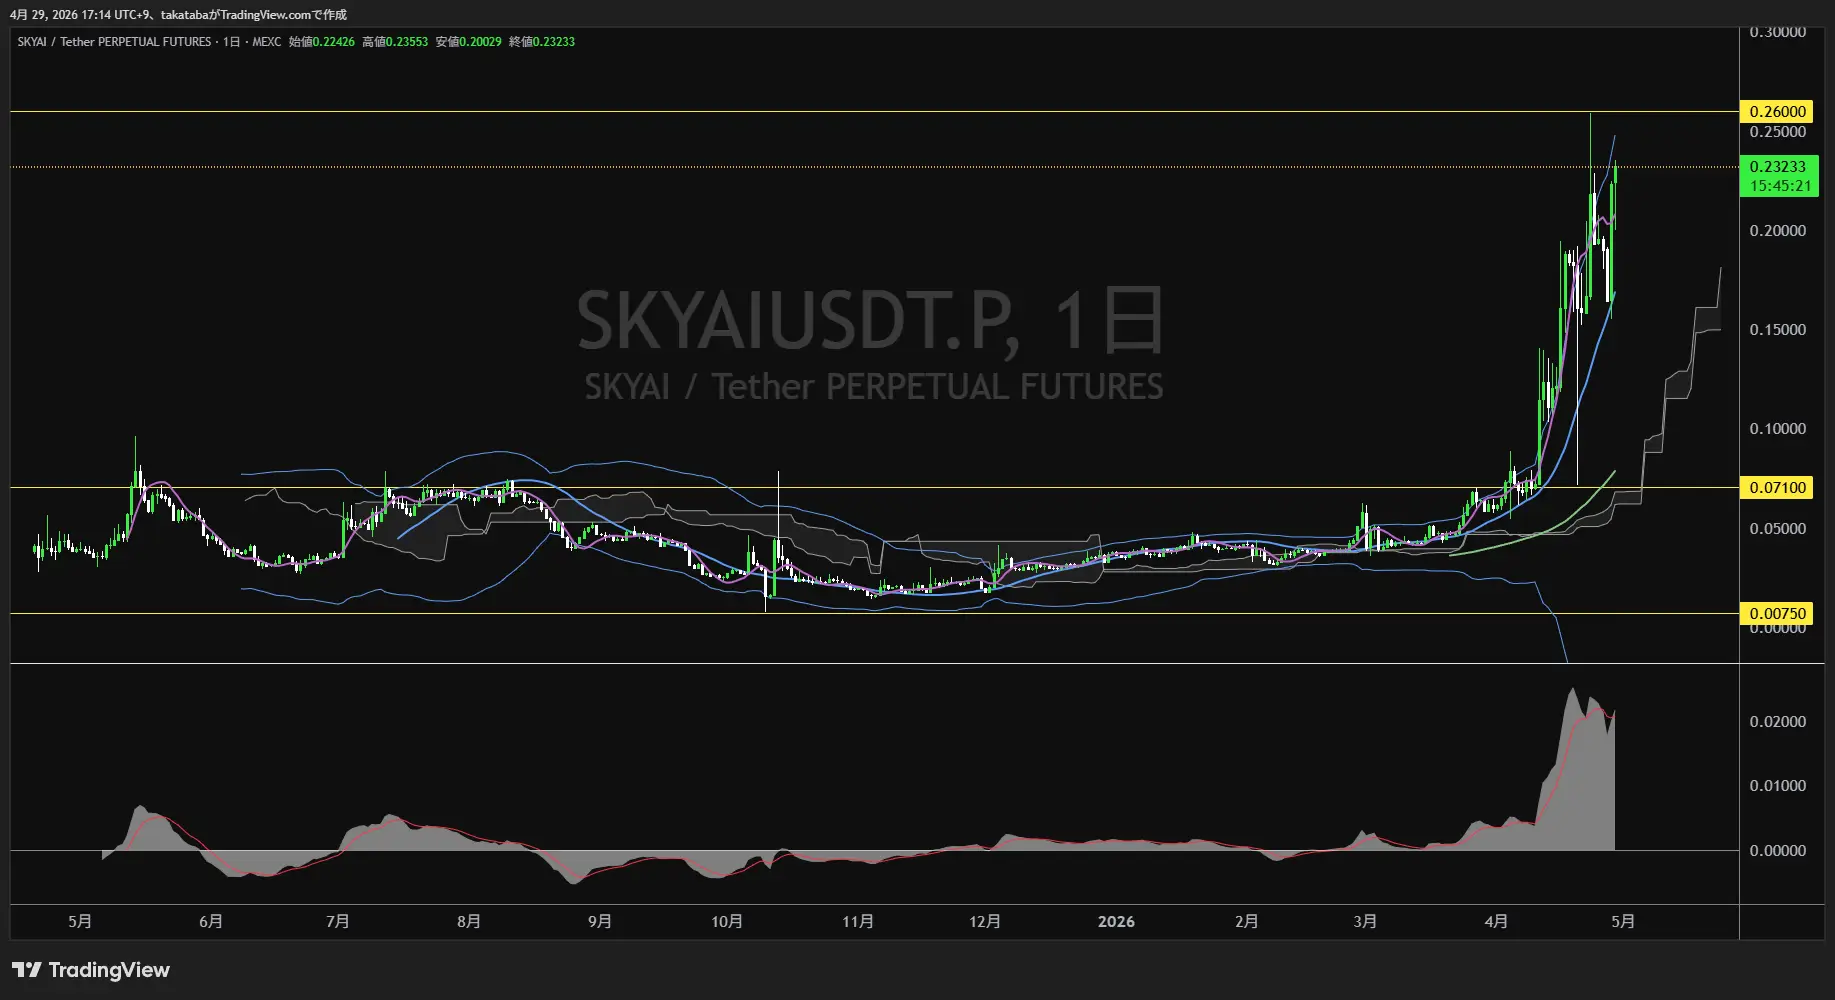Click the yellow 0.26000 price line label

1777,111
